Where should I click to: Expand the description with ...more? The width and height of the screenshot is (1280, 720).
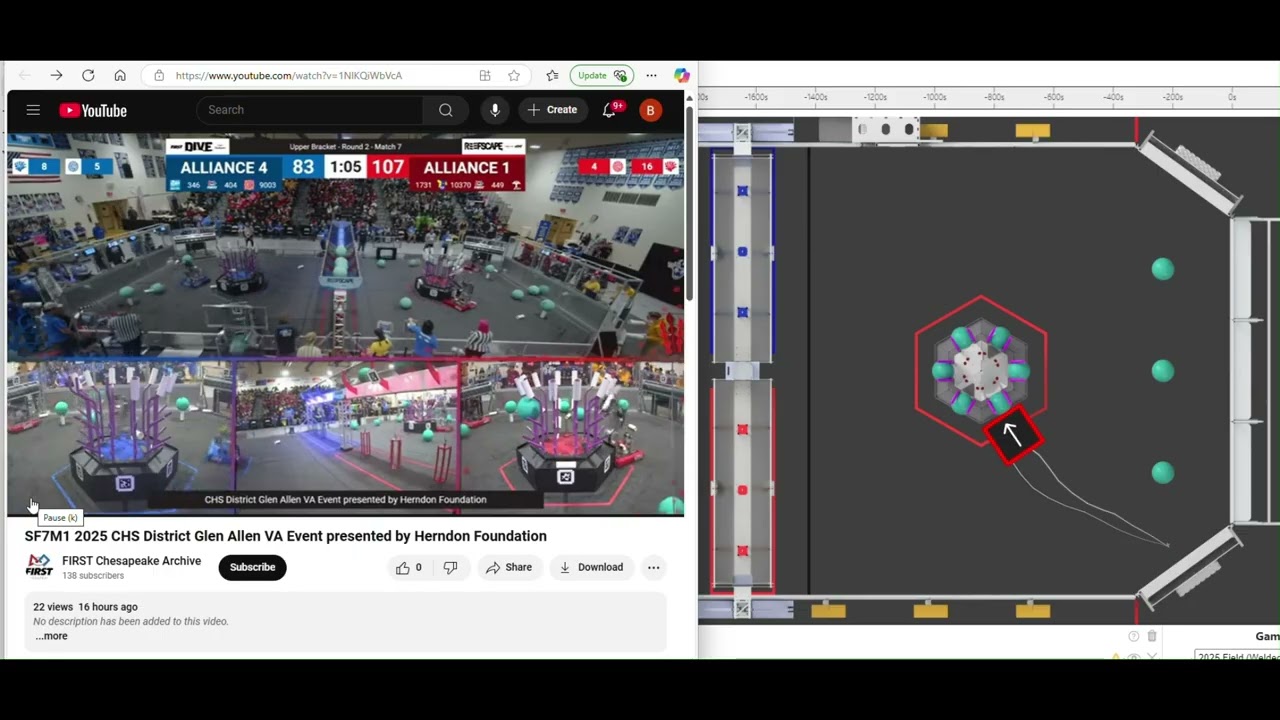pyautogui.click(x=51, y=636)
